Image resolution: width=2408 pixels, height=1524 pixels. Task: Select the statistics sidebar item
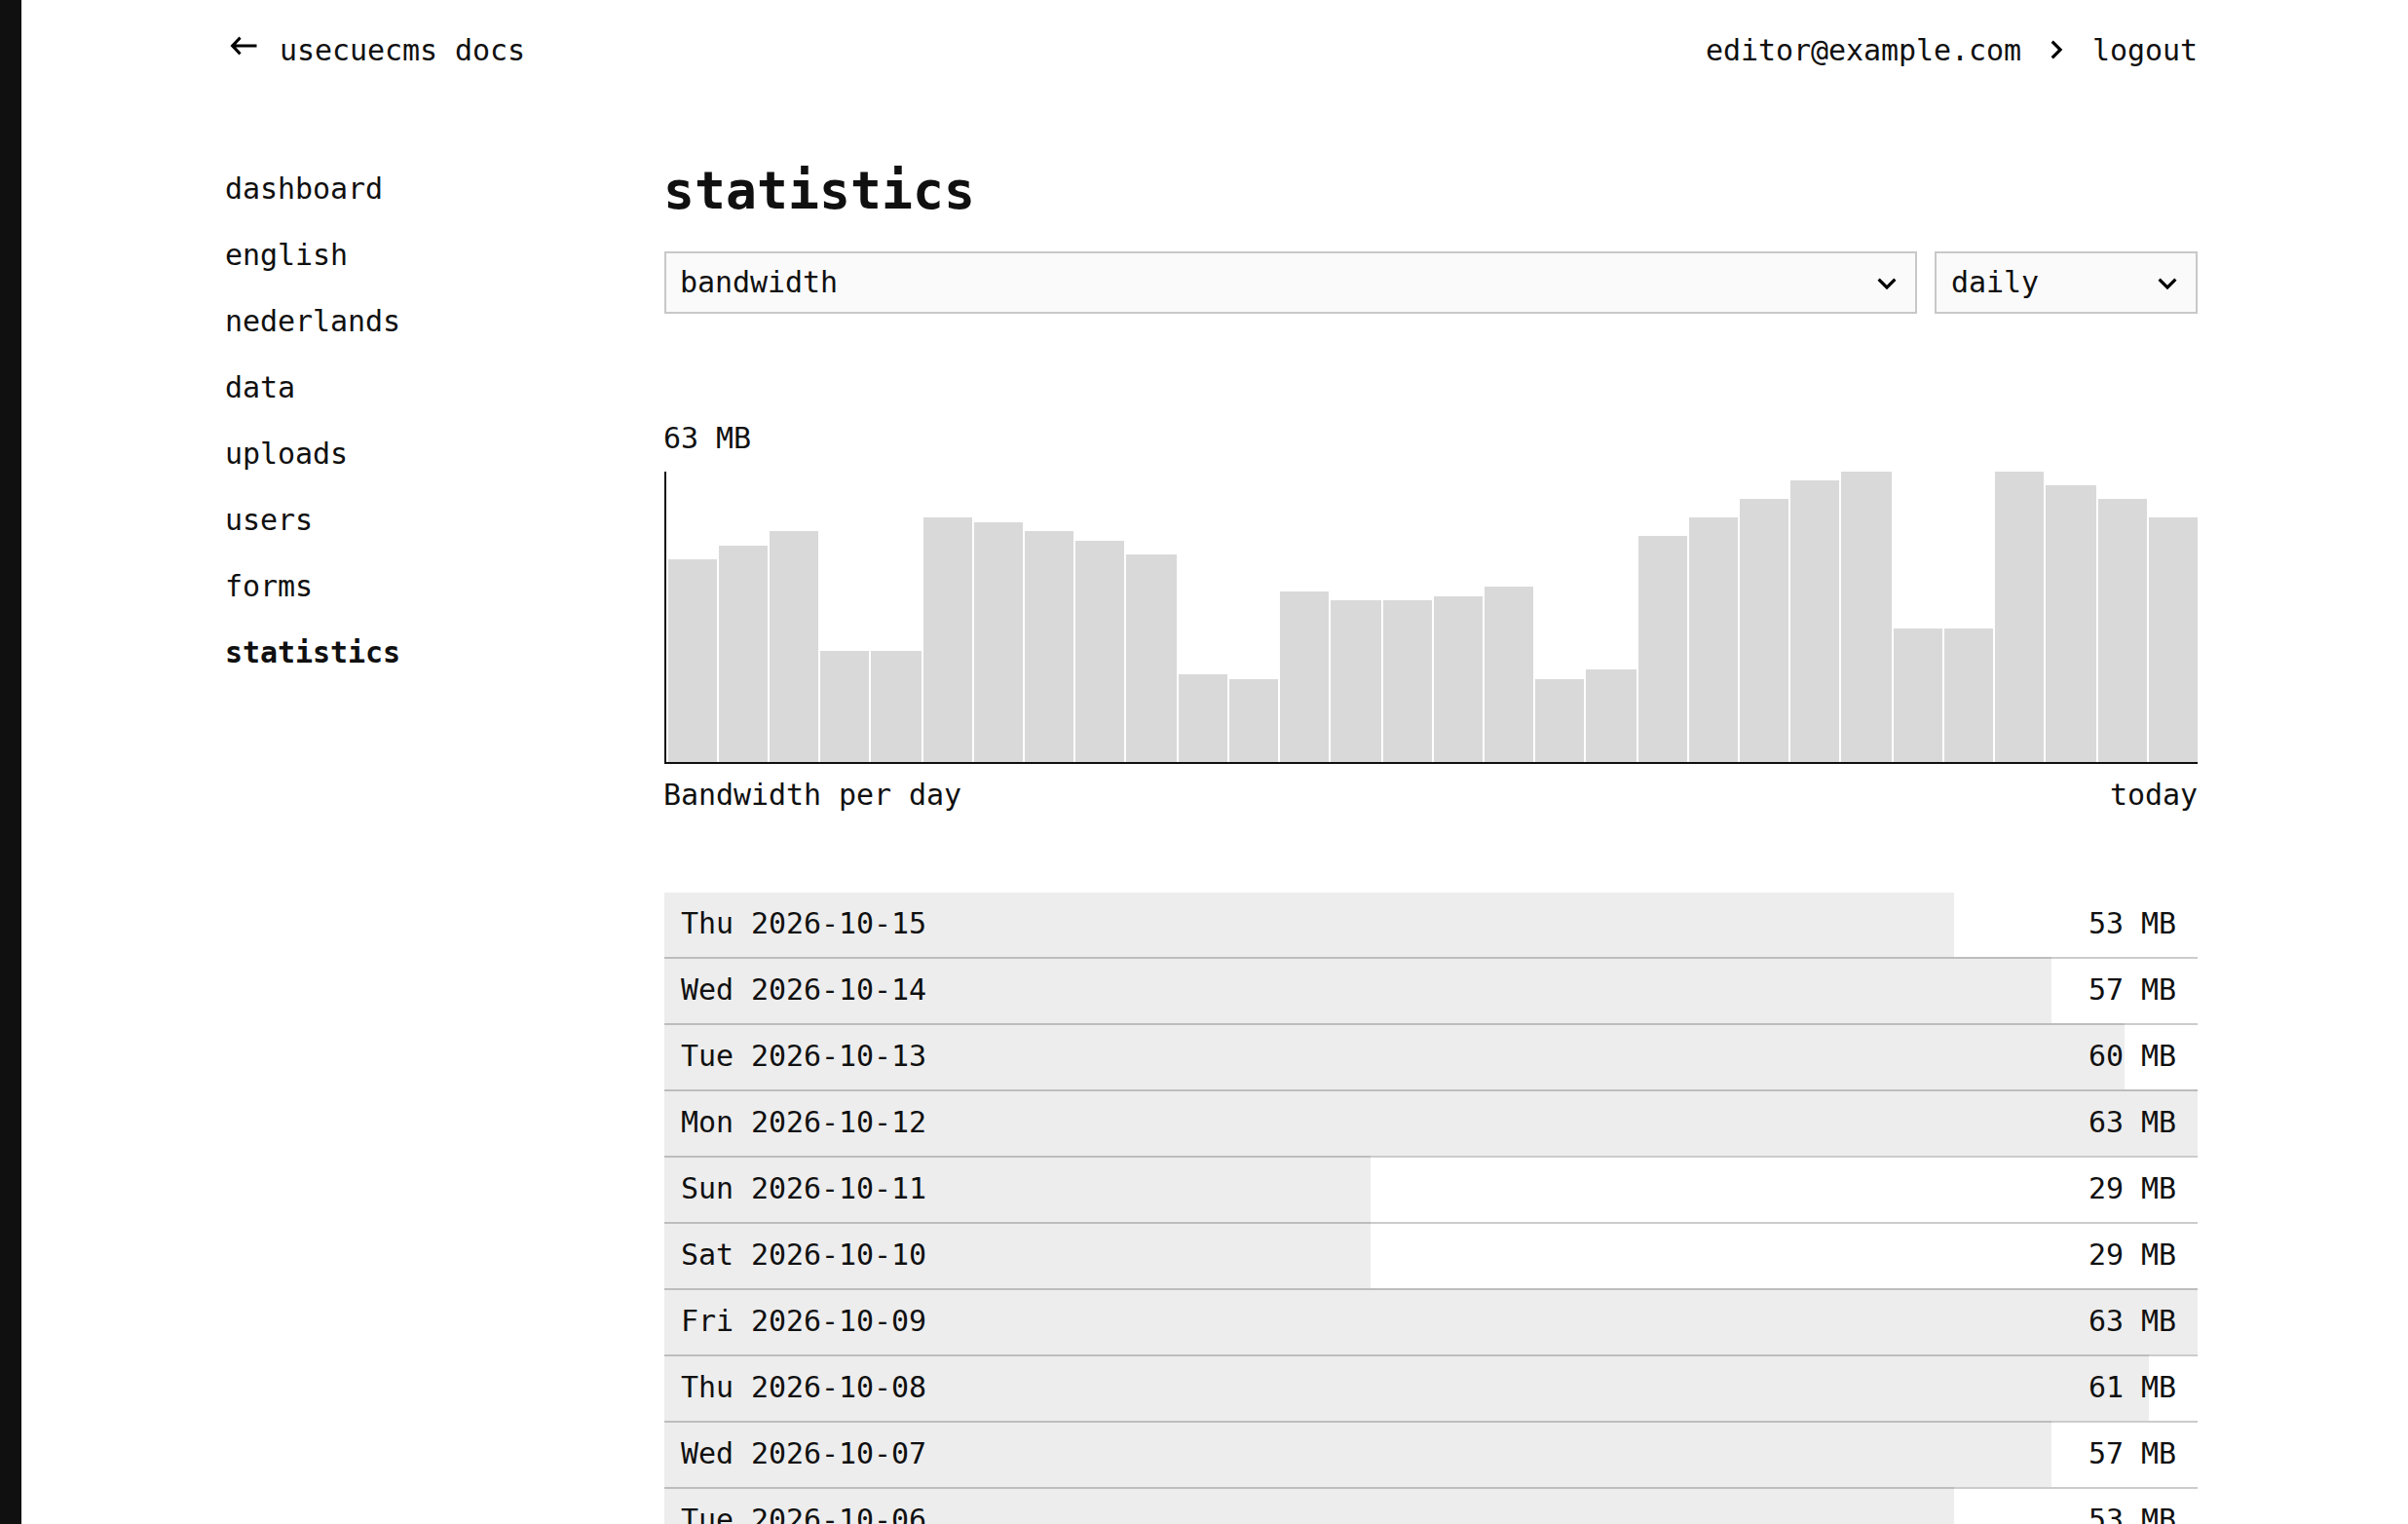(312, 652)
